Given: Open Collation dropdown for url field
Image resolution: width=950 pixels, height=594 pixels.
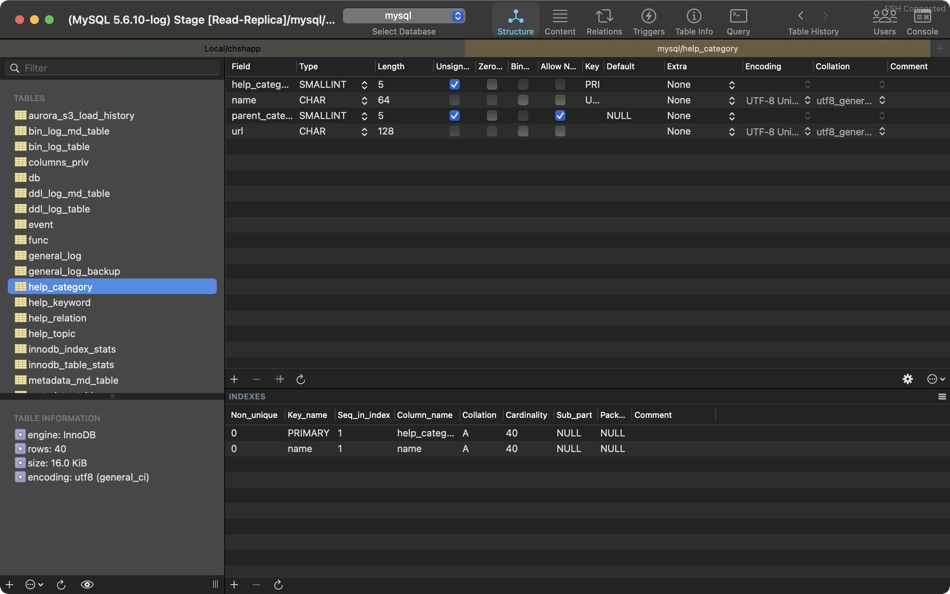Looking at the screenshot, I should [882, 132].
